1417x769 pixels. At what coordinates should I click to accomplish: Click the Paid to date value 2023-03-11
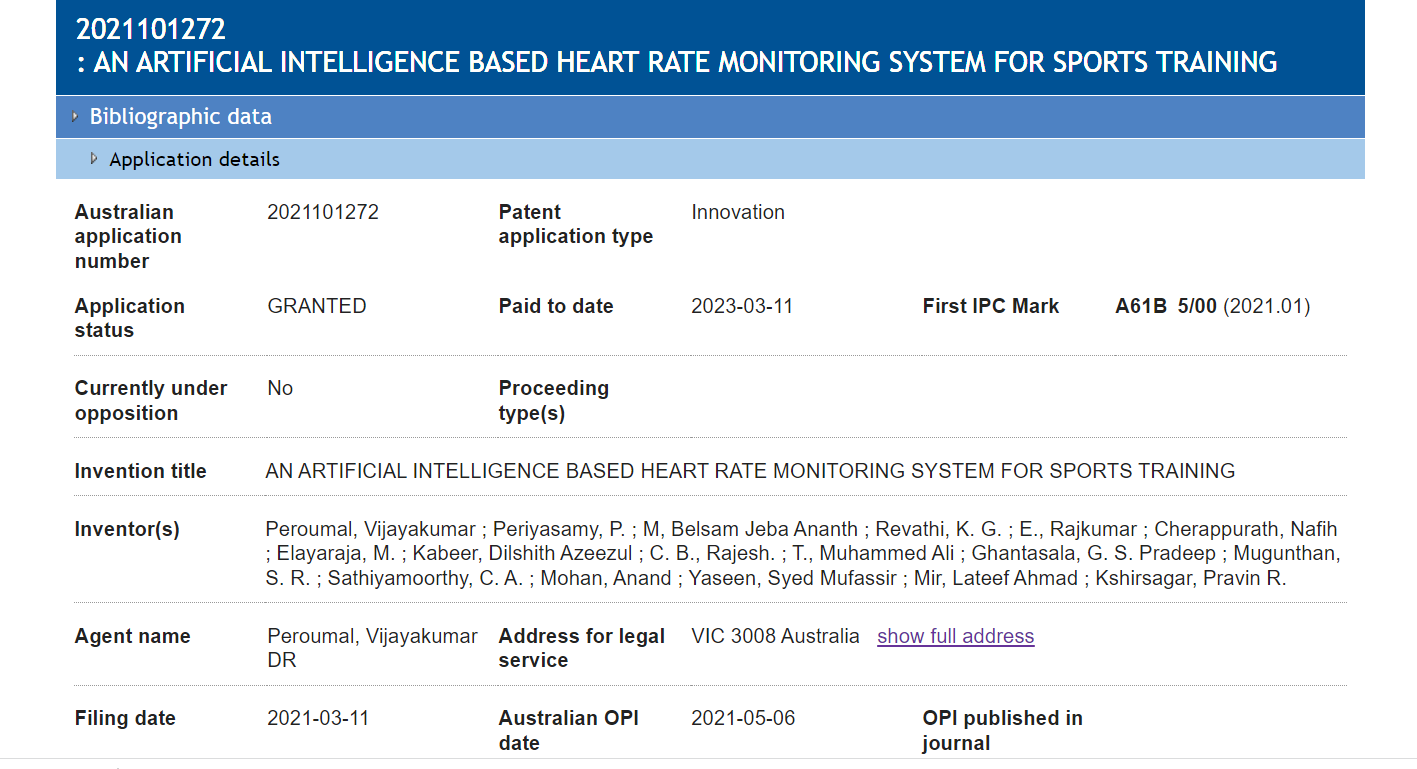point(742,306)
